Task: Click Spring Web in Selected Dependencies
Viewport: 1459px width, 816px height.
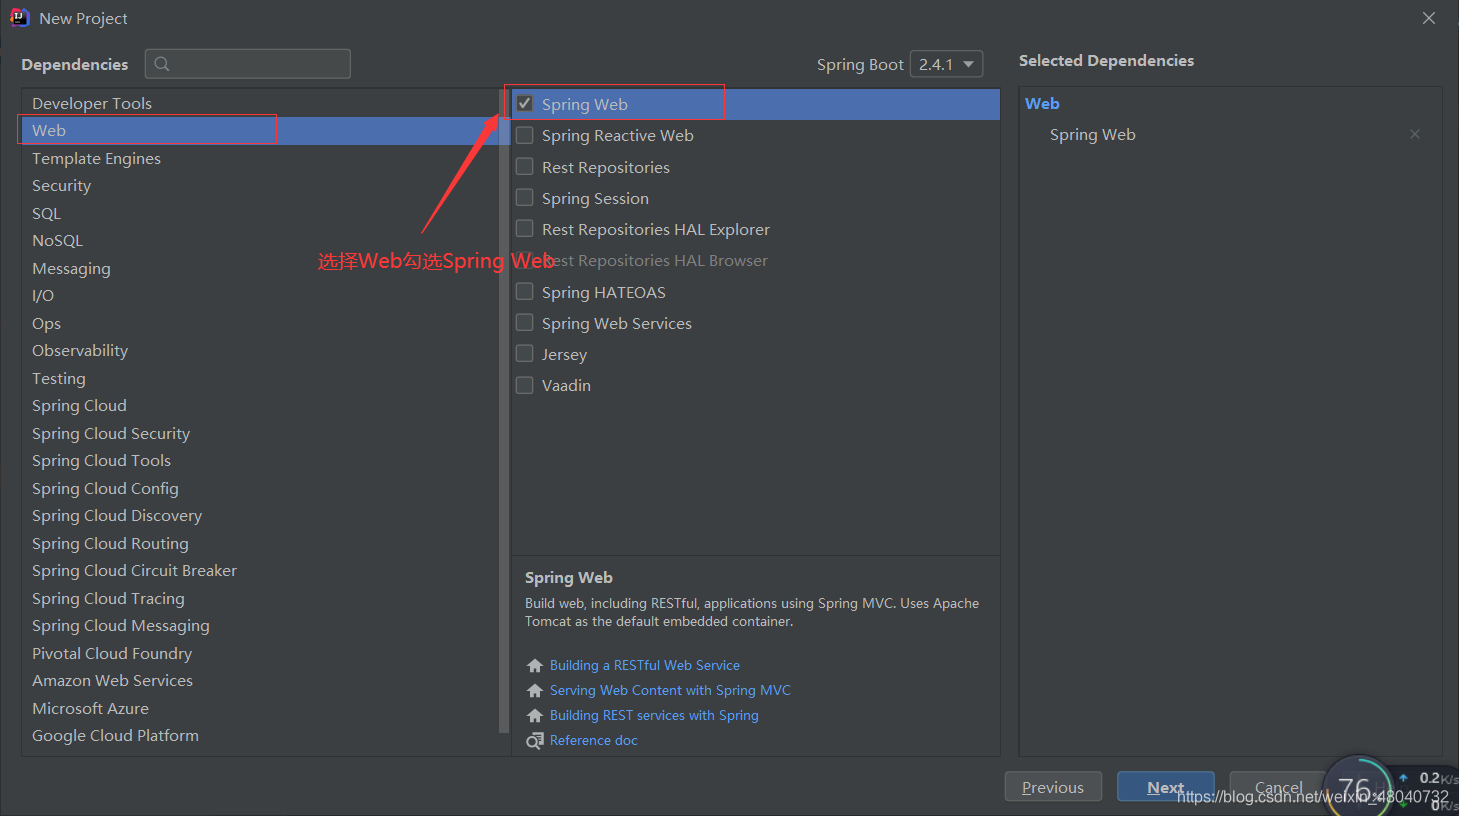Action: 1093,135
